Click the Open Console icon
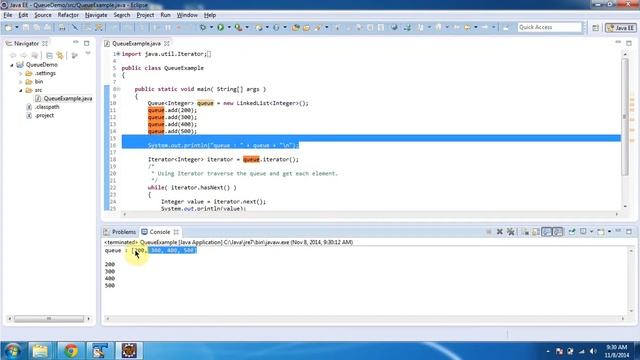 [601, 232]
